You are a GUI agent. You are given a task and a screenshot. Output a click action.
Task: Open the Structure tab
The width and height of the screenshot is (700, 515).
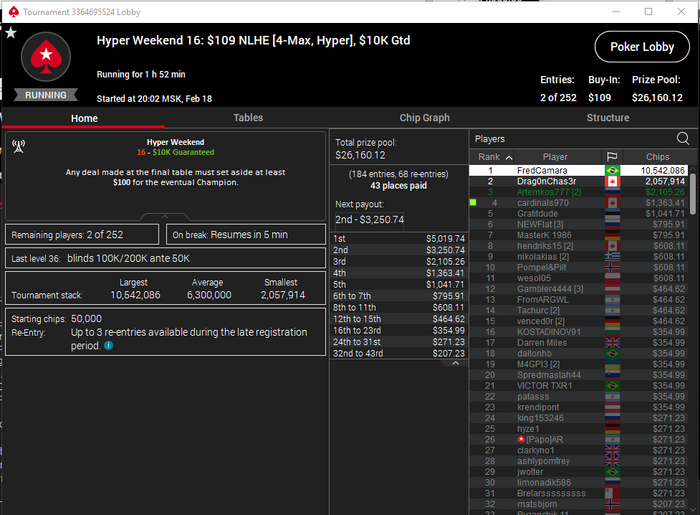tap(608, 118)
